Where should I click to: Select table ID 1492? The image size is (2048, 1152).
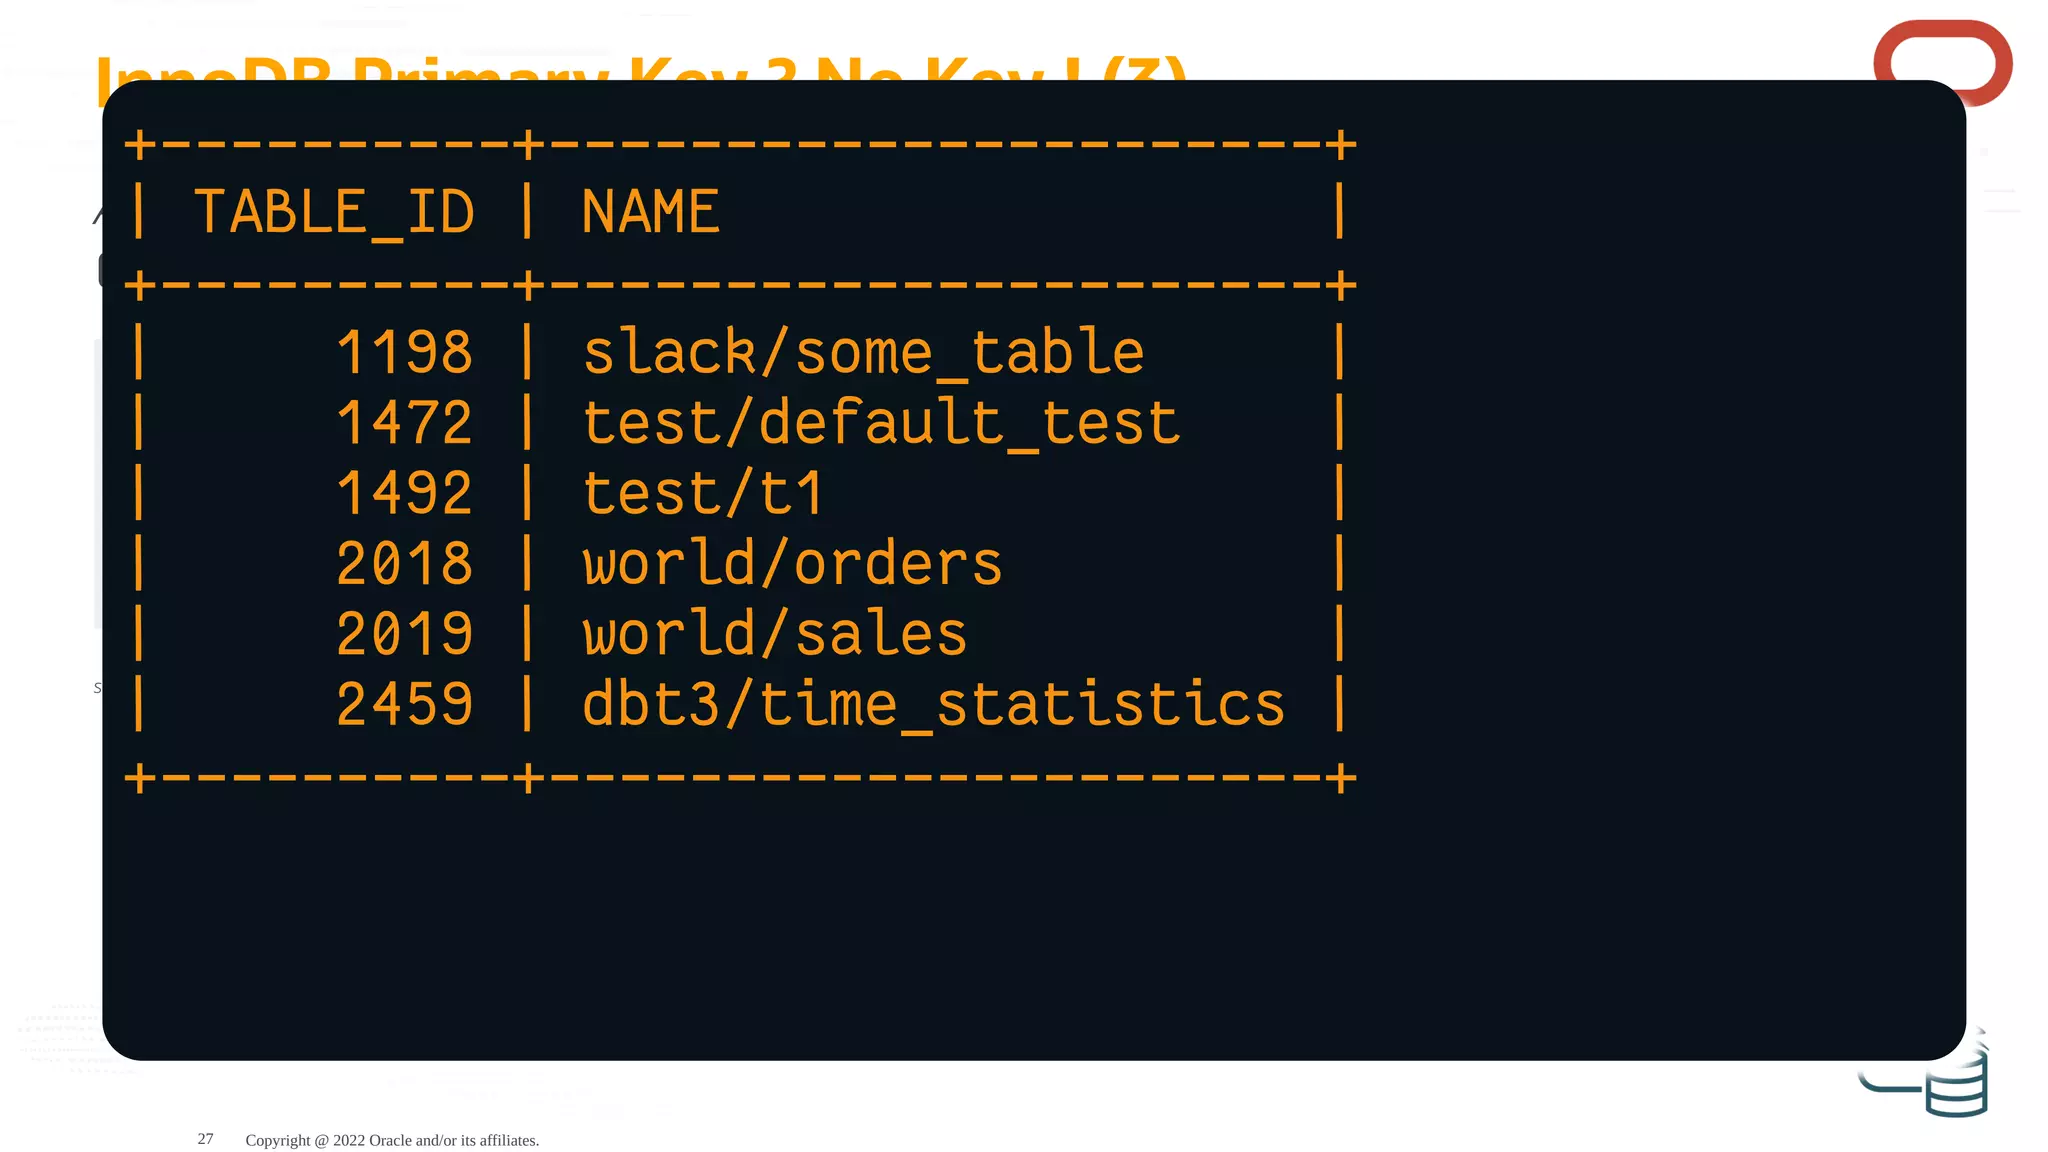(x=405, y=493)
